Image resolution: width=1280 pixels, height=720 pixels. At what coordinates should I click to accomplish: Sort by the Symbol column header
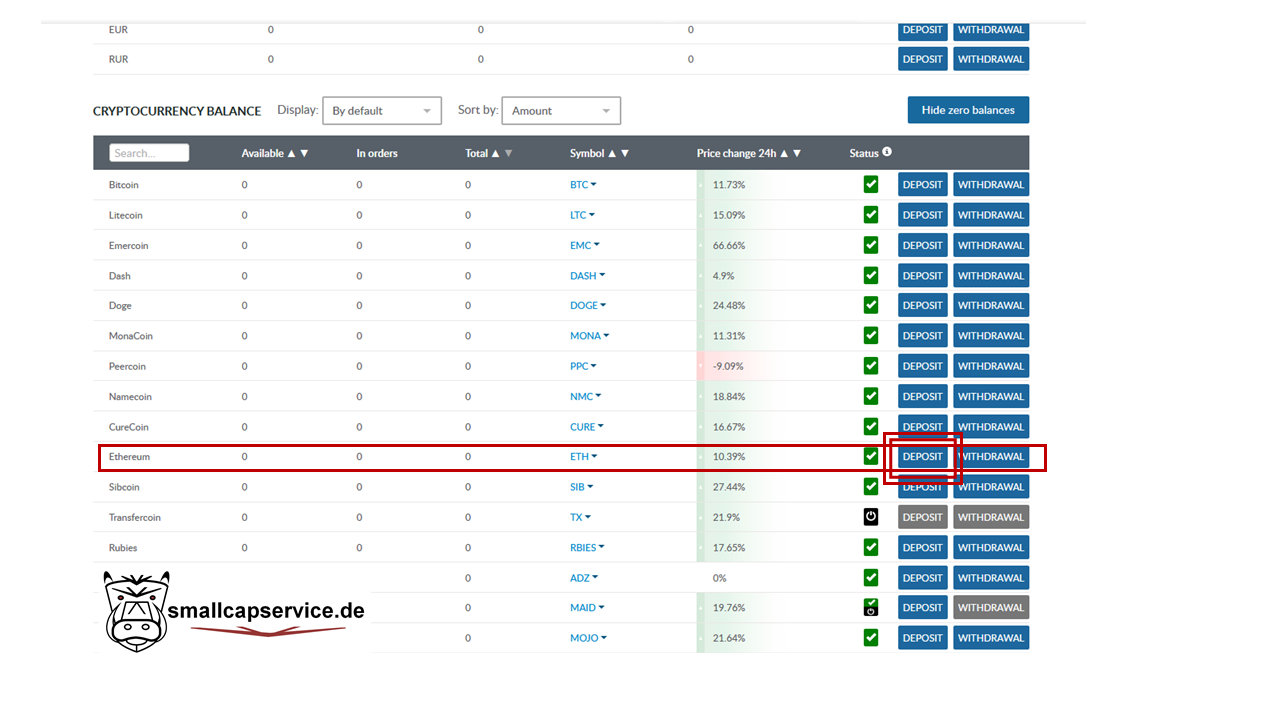[x=599, y=153]
